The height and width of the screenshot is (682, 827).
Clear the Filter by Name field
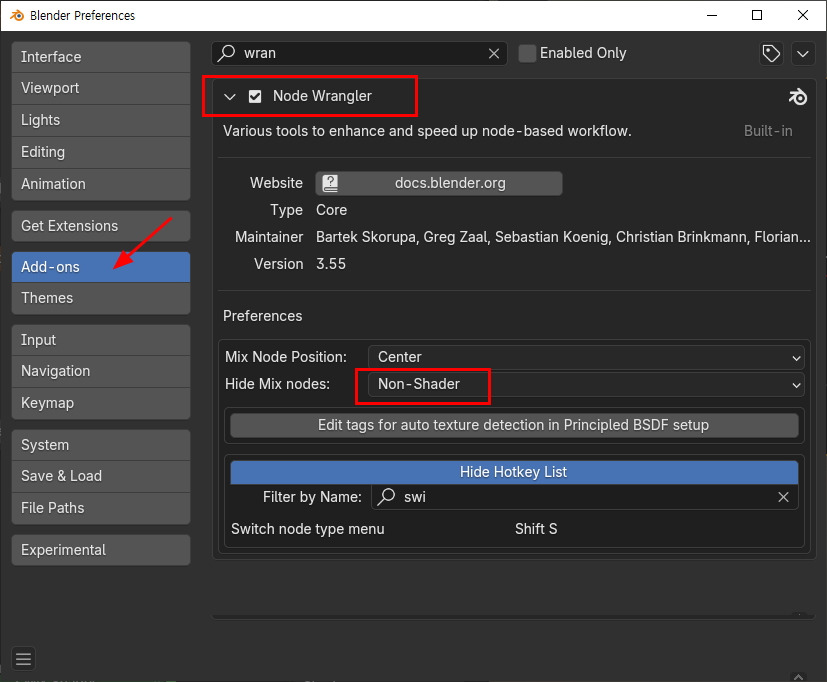pos(783,497)
